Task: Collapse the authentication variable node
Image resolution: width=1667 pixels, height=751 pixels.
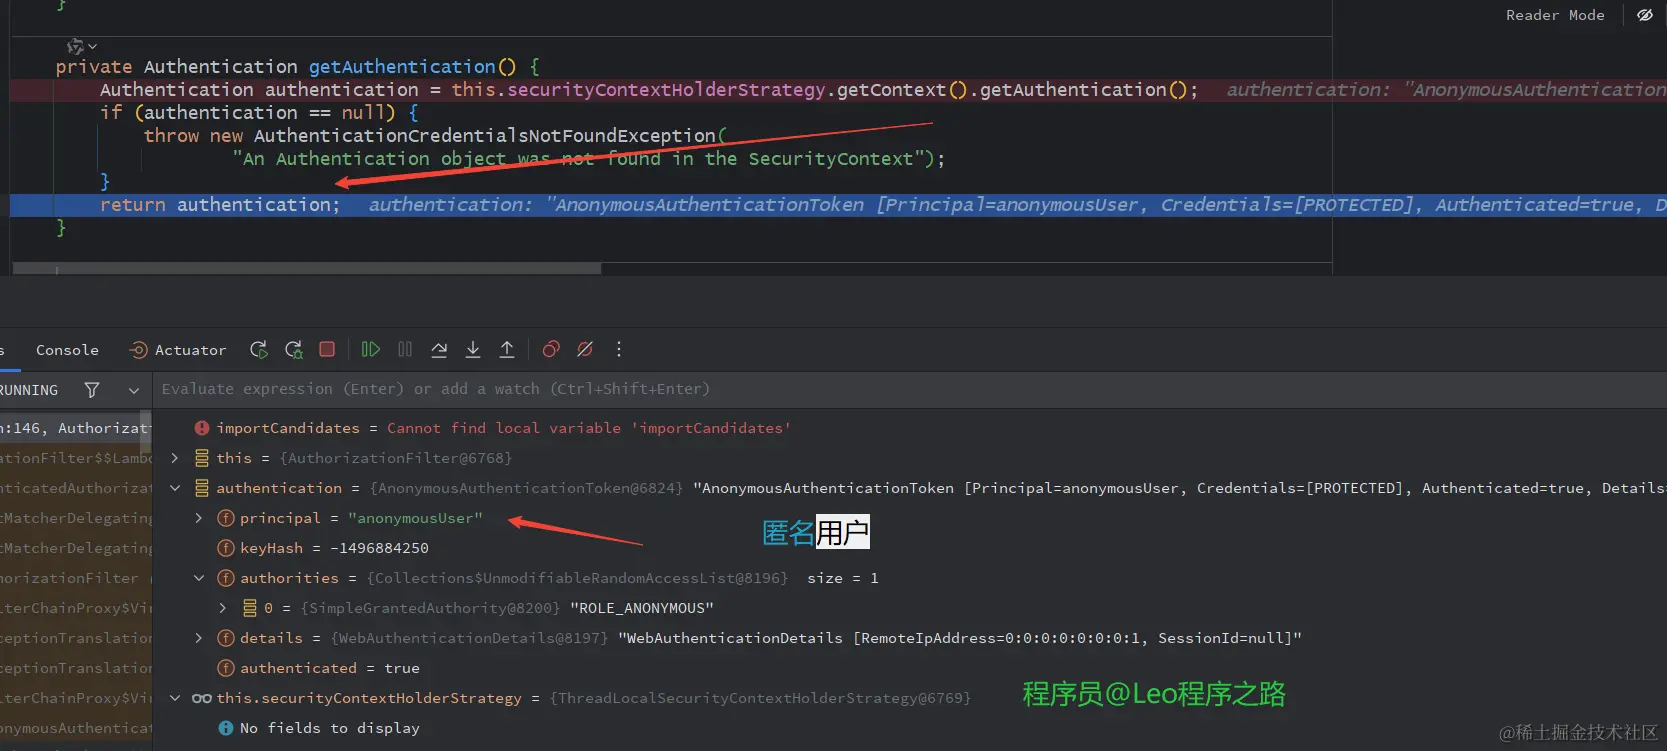Action: (x=175, y=488)
